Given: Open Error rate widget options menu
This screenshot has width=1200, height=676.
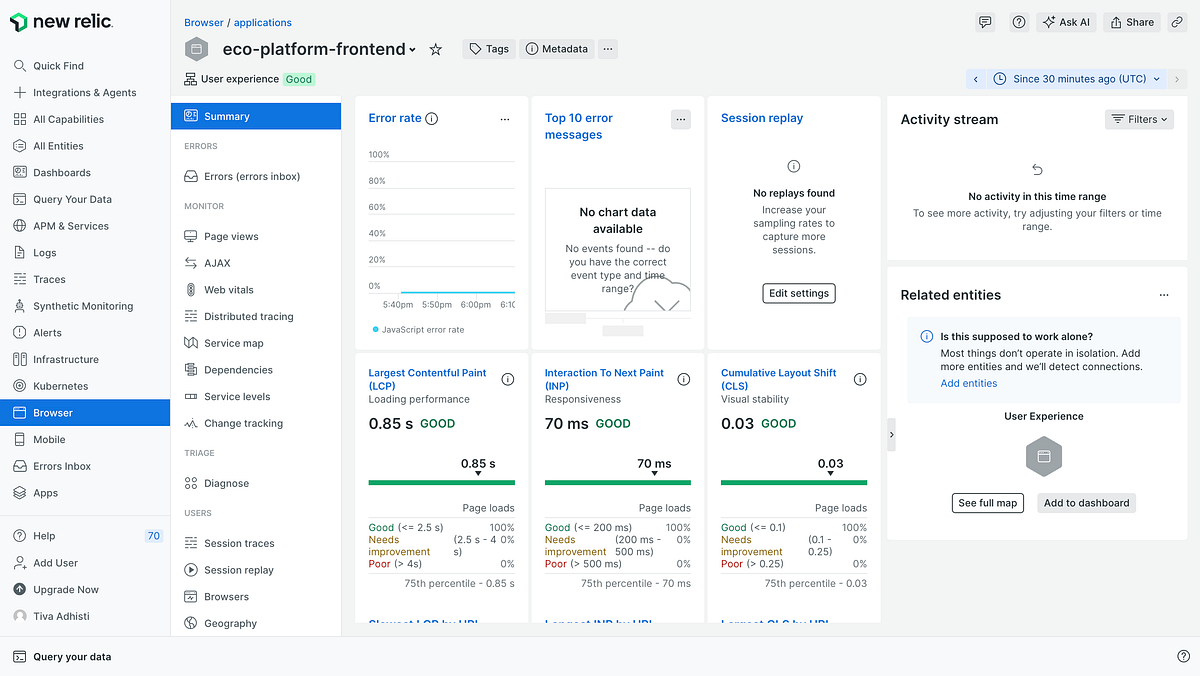Looking at the screenshot, I should tap(505, 118).
